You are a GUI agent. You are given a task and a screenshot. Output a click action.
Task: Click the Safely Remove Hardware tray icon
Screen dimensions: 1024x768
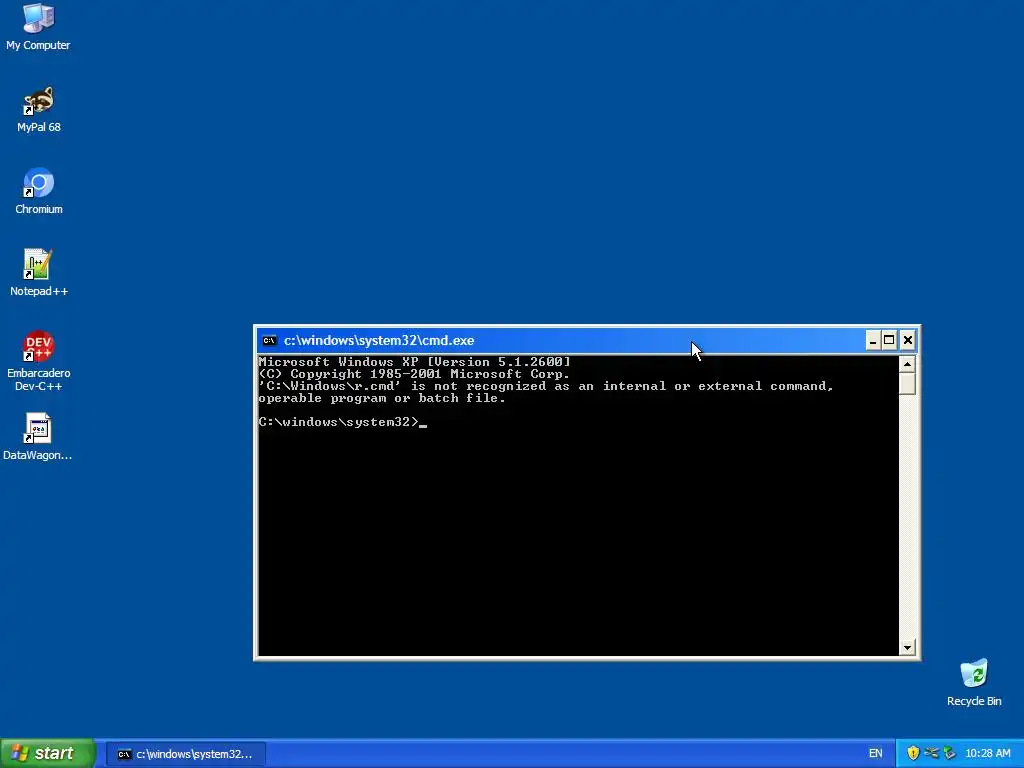point(950,753)
